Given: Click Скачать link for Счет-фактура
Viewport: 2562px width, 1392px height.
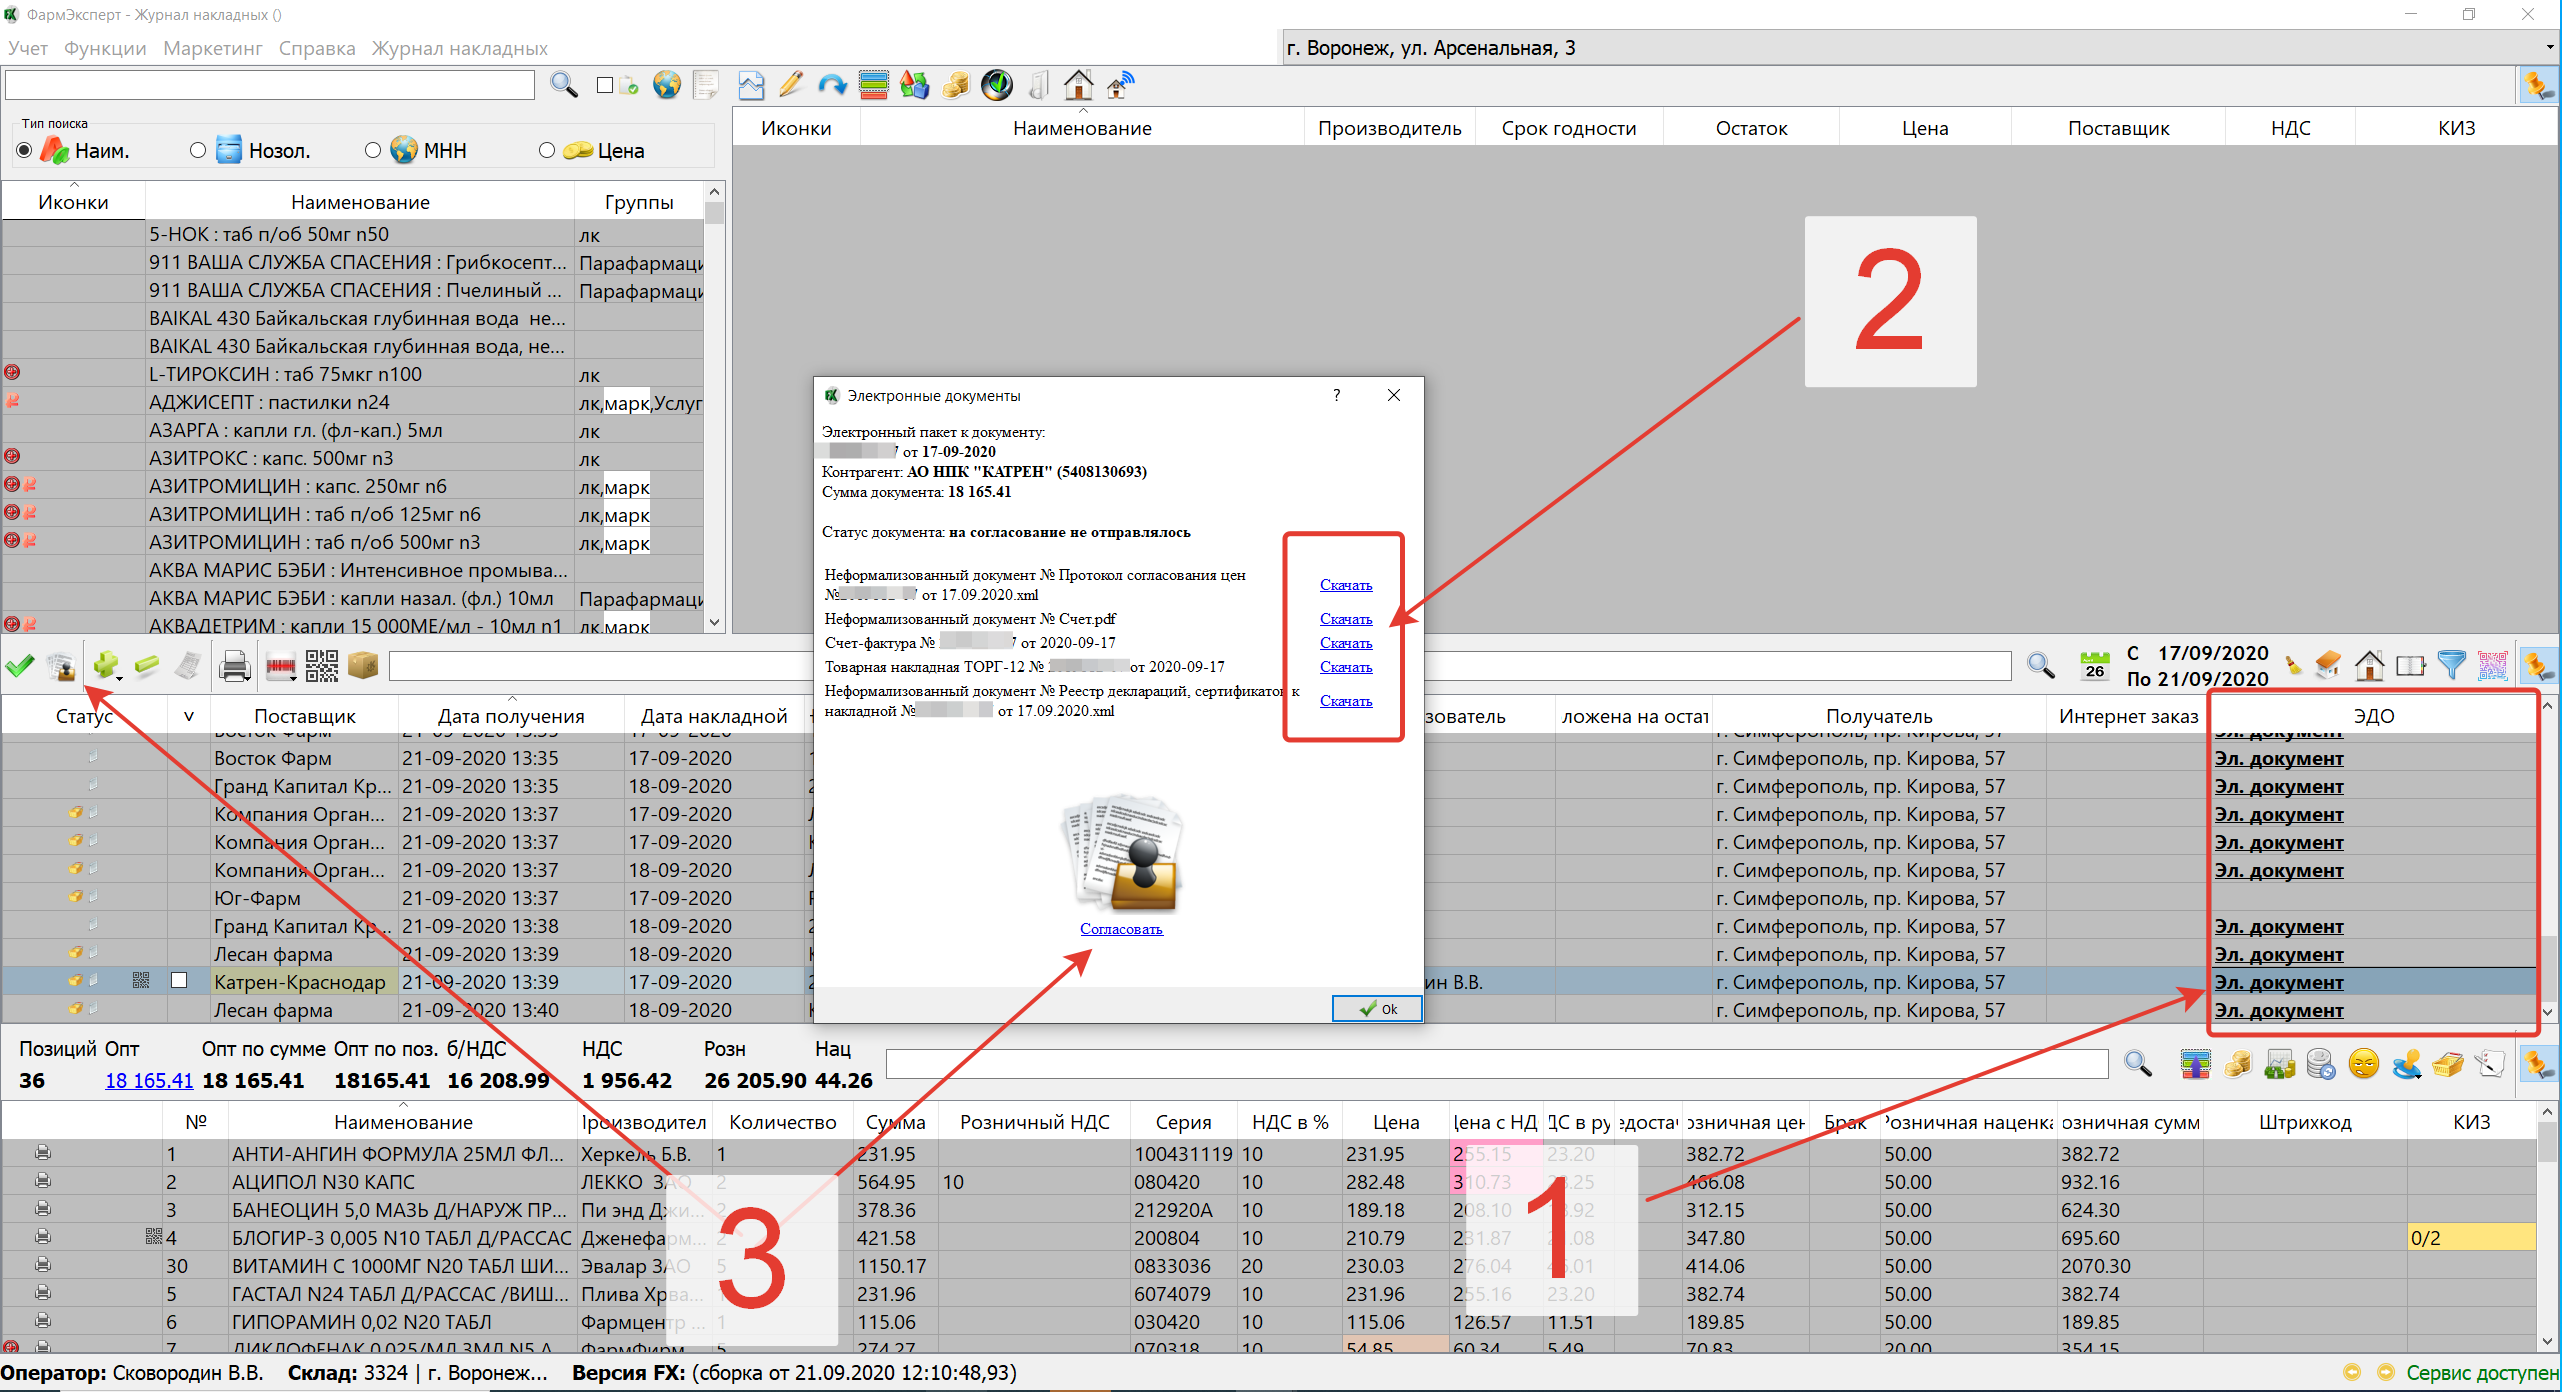Looking at the screenshot, I should point(1346,643).
